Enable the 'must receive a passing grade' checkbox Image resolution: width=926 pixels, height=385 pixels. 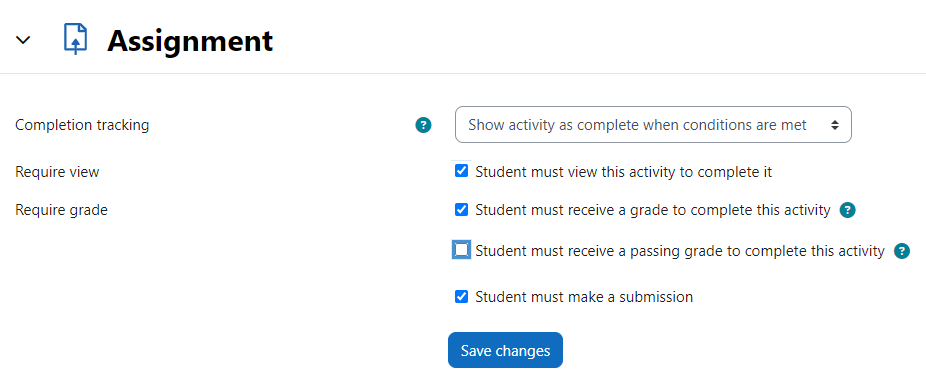pyautogui.click(x=462, y=250)
